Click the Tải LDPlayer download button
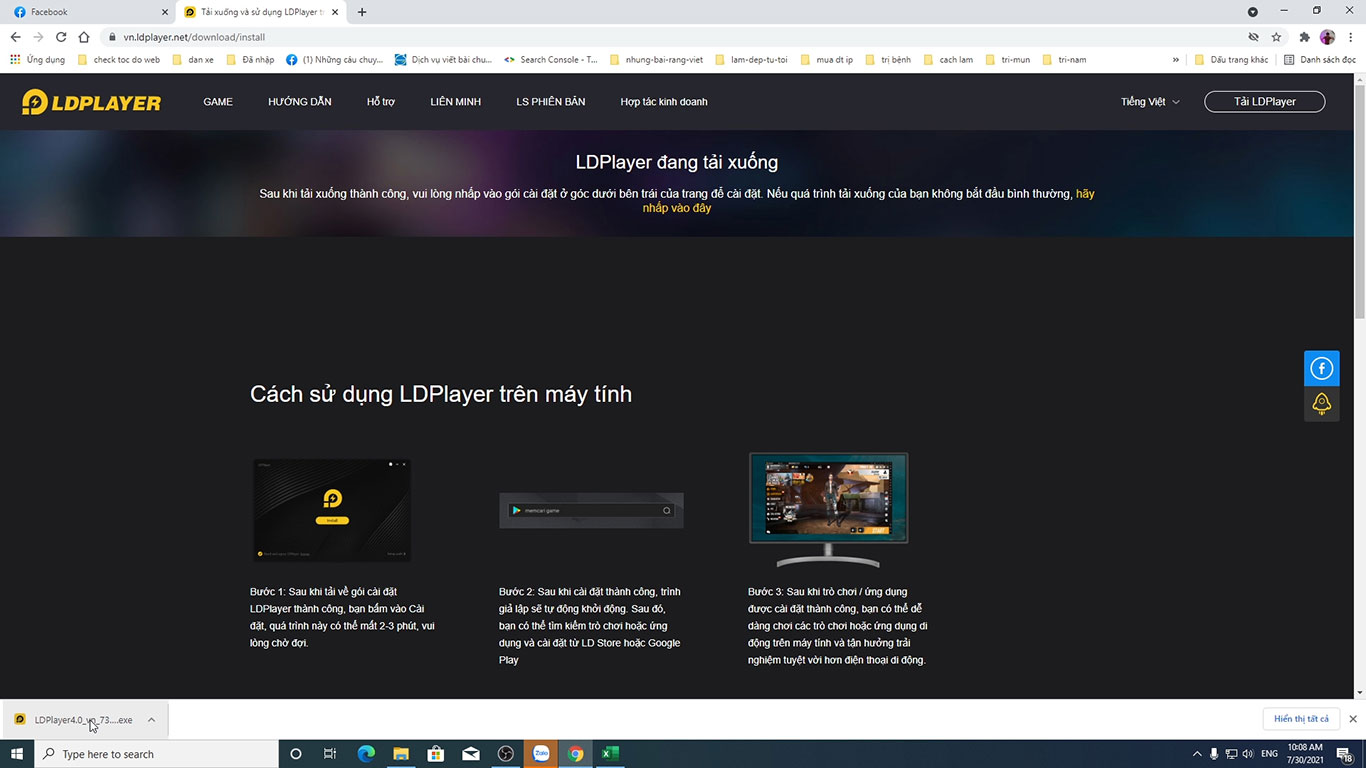The width and height of the screenshot is (1366, 768). coord(1264,102)
